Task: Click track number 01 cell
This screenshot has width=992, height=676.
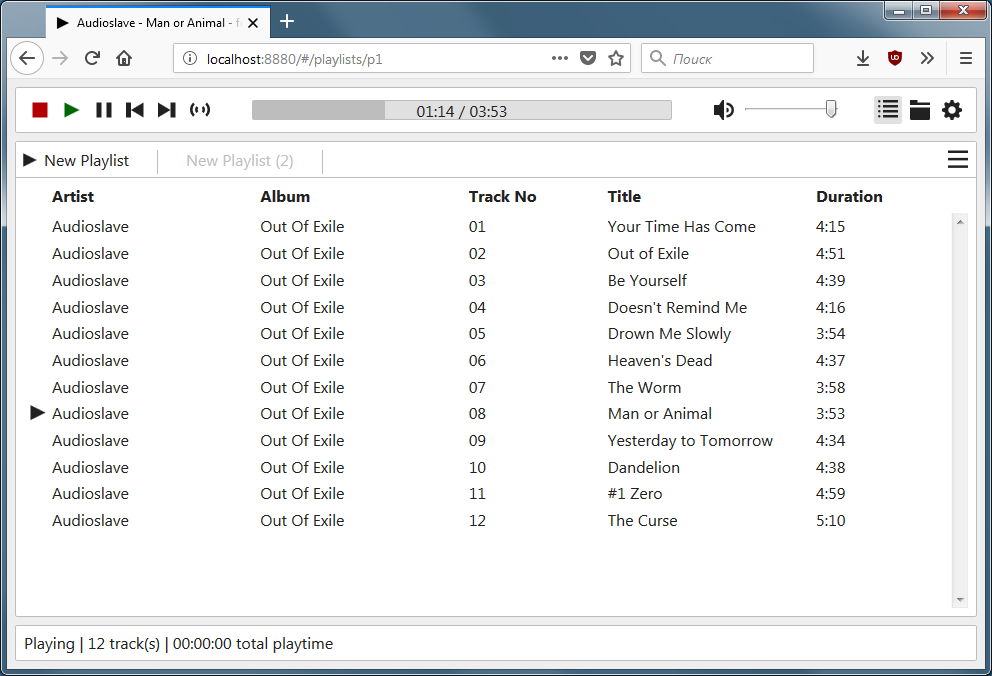Action: (x=477, y=226)
